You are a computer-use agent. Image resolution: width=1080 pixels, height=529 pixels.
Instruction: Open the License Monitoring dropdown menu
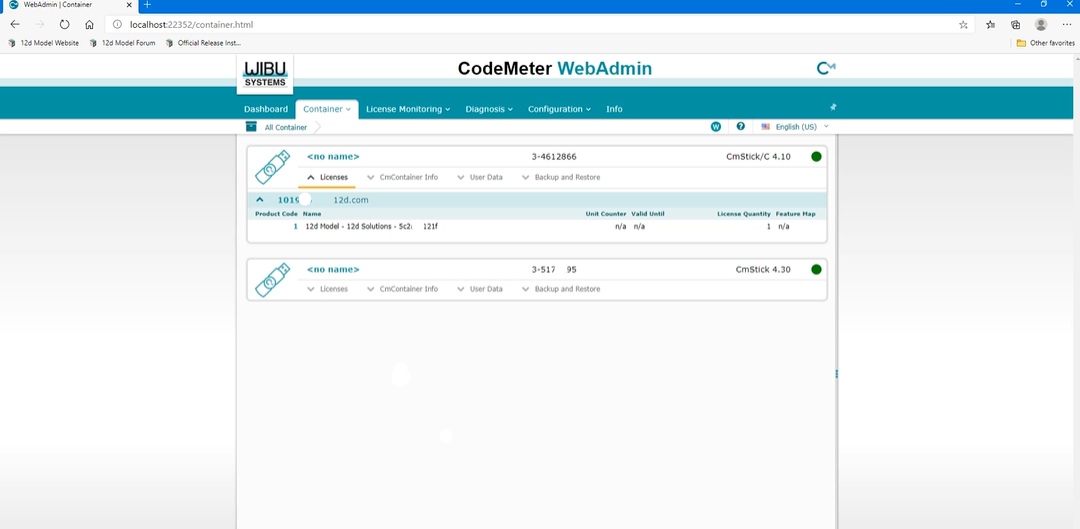[x=408, y=109]
